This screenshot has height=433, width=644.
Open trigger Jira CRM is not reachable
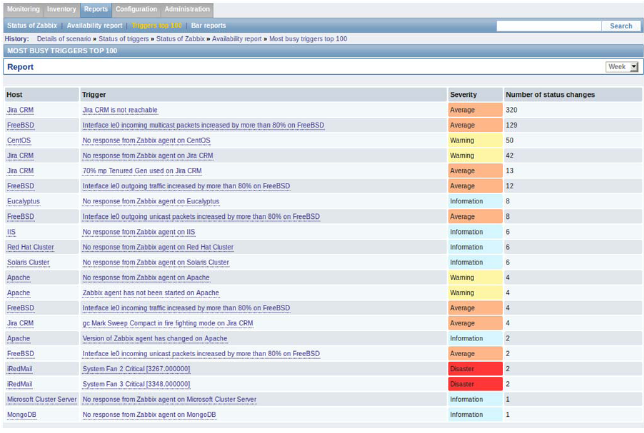[x=120, y=110]
